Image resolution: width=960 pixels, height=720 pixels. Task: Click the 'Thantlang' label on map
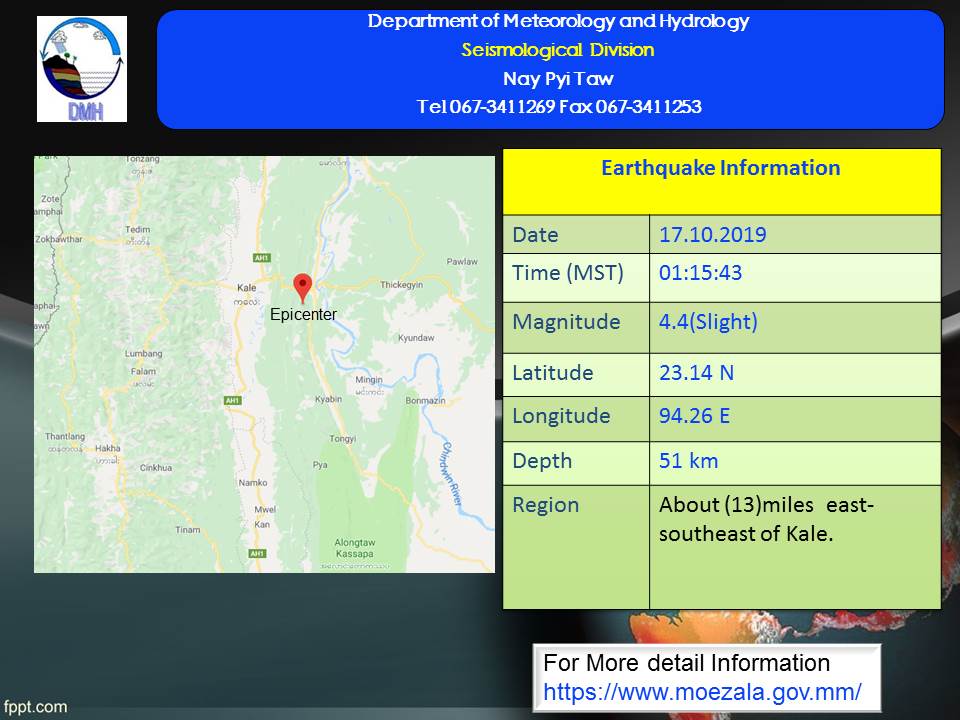pos(65,437)
